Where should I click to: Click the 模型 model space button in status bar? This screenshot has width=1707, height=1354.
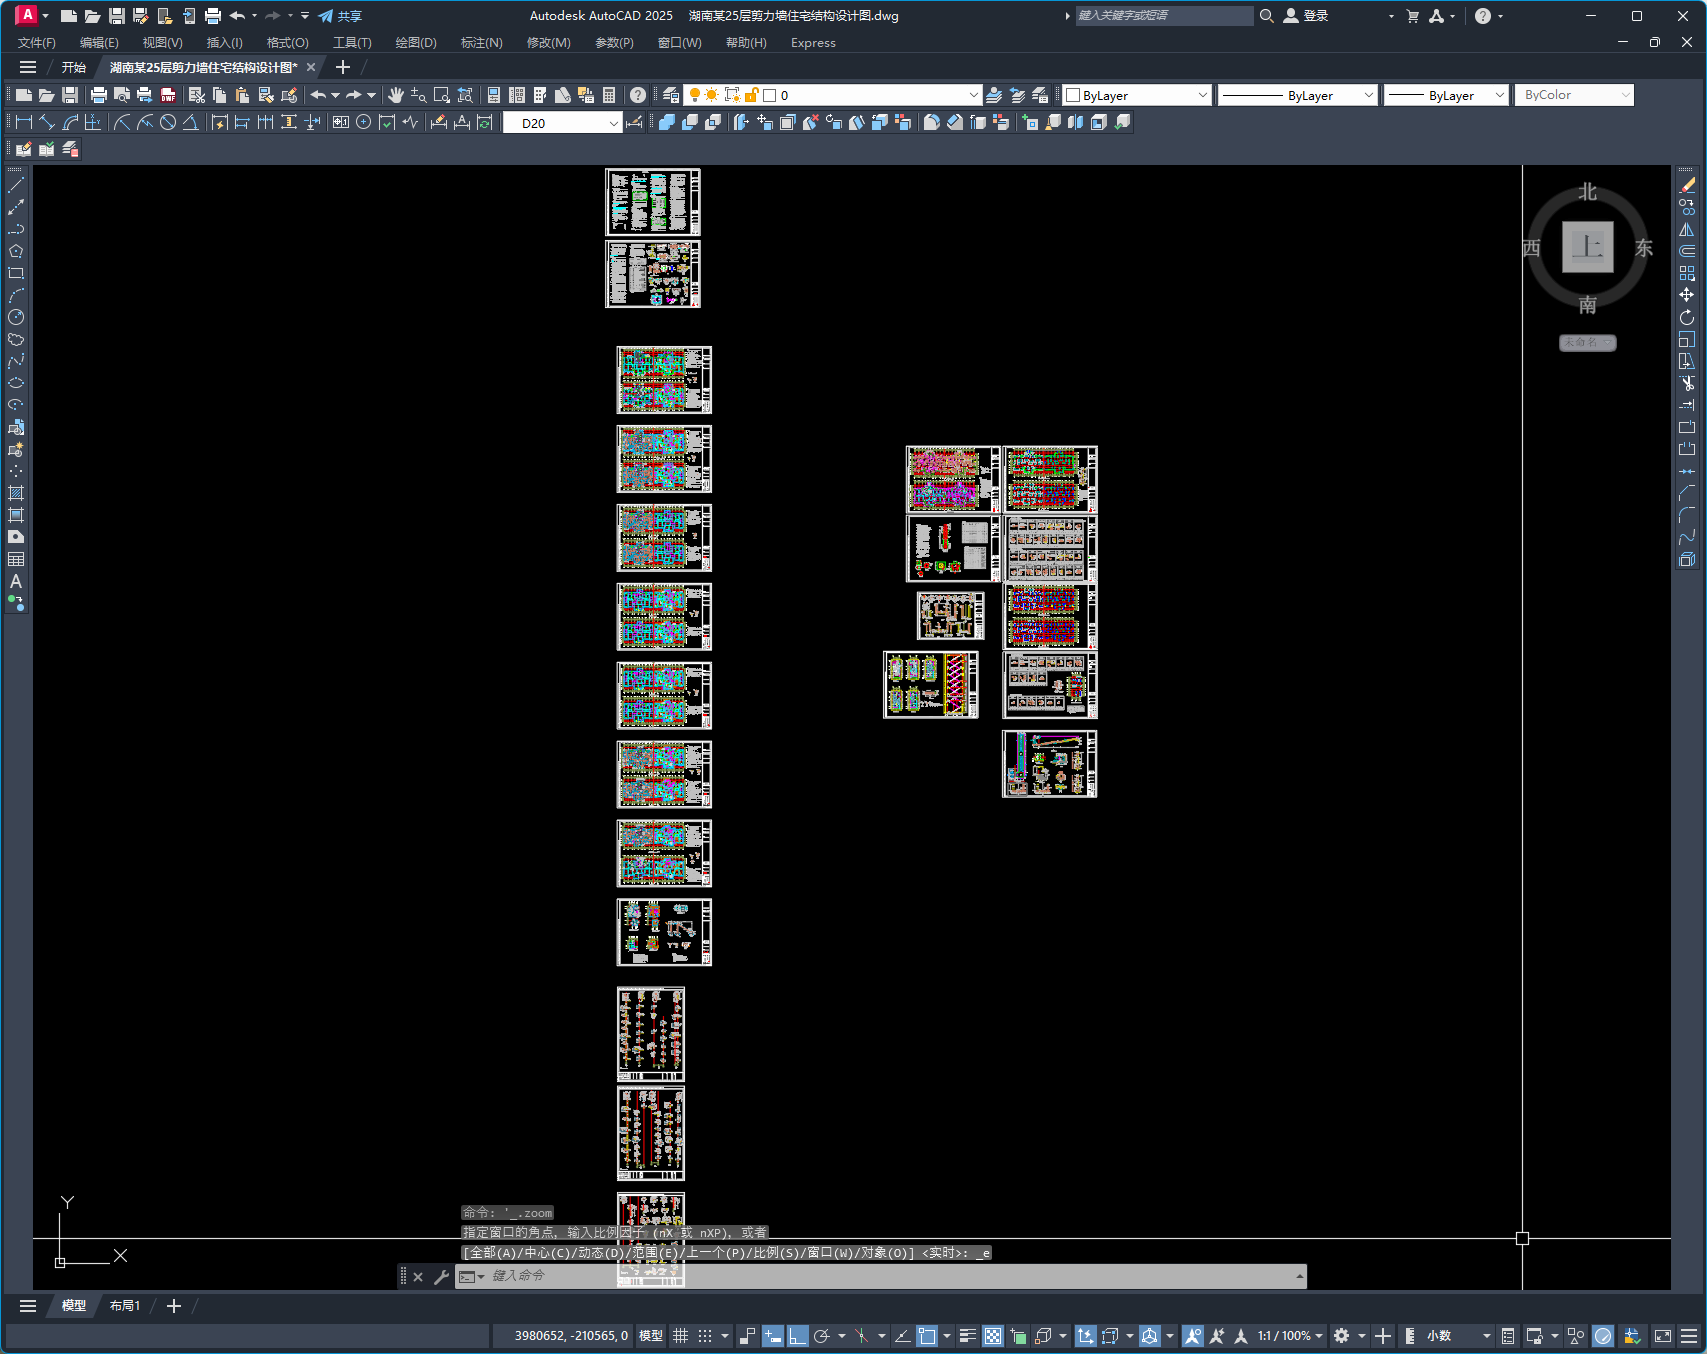coord(651,1336)
